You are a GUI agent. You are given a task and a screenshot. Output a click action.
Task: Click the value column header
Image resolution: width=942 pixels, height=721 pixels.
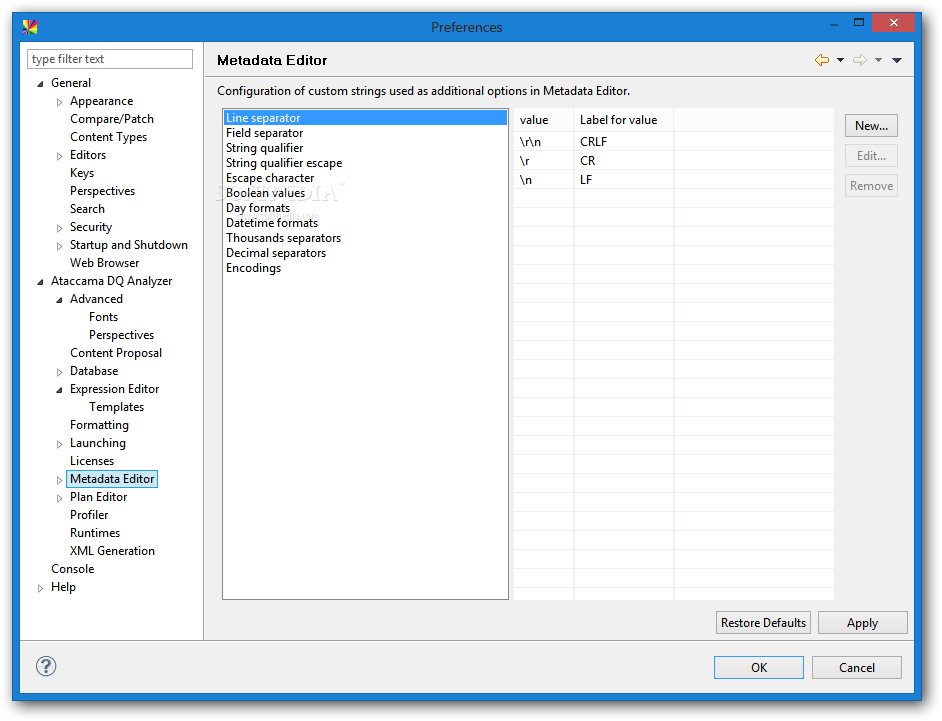544,120
